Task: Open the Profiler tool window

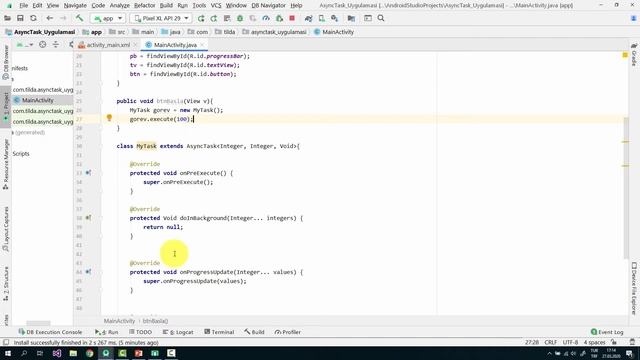Action: point(288,332)
